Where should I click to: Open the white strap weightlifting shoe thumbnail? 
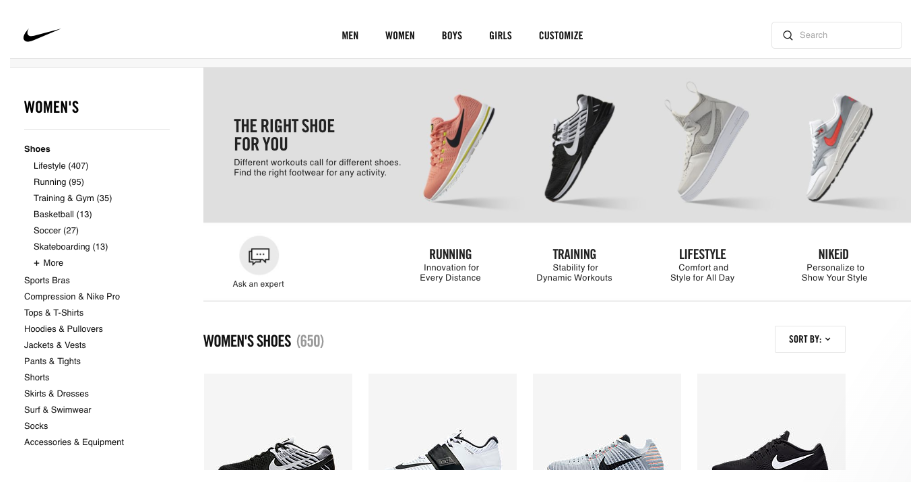tap(443, 422)
